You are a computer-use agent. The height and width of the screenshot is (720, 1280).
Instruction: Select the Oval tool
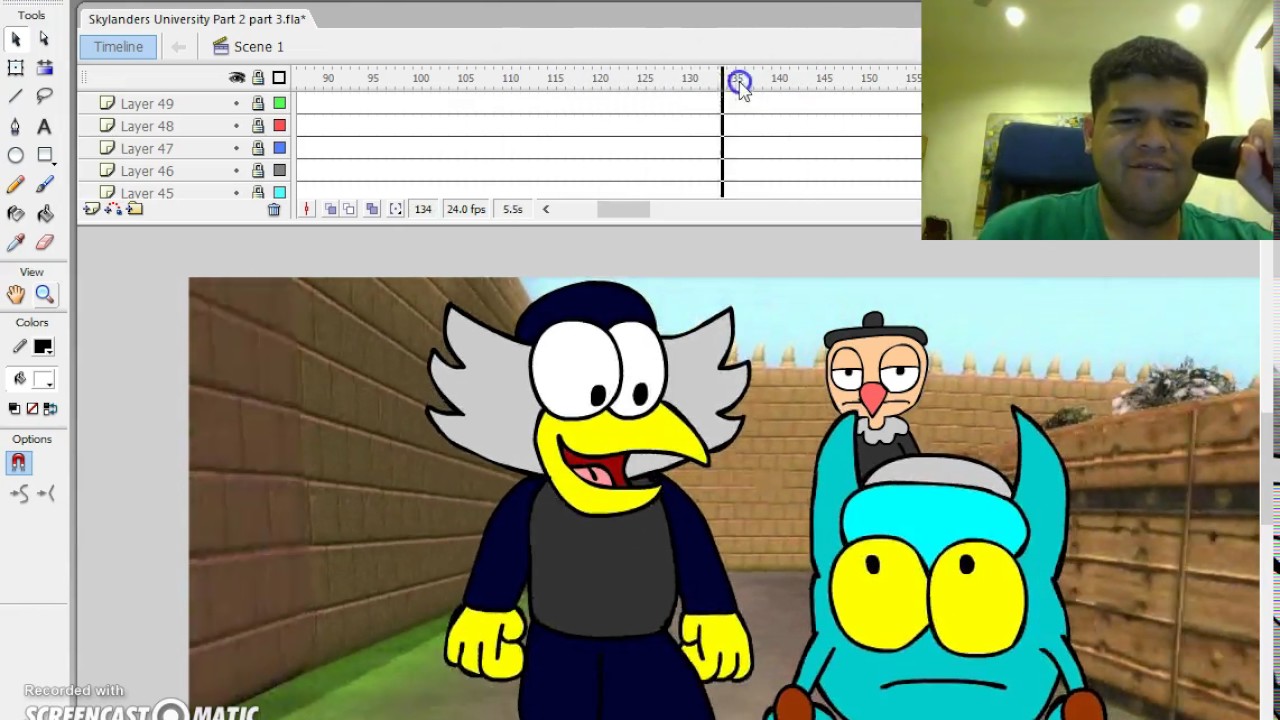(x=16, y=155)
